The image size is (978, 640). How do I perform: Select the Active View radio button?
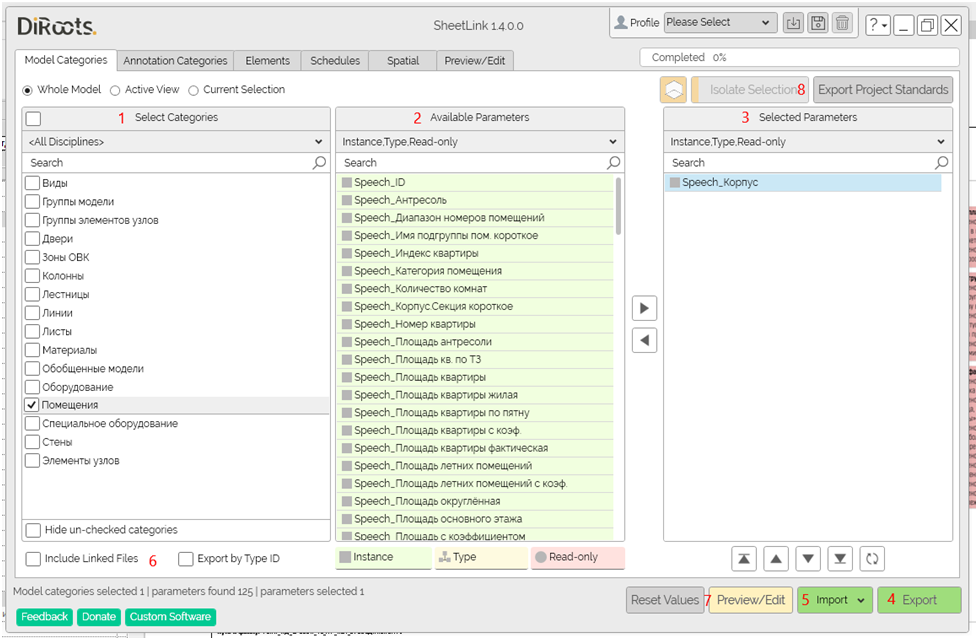pos(116,90)
